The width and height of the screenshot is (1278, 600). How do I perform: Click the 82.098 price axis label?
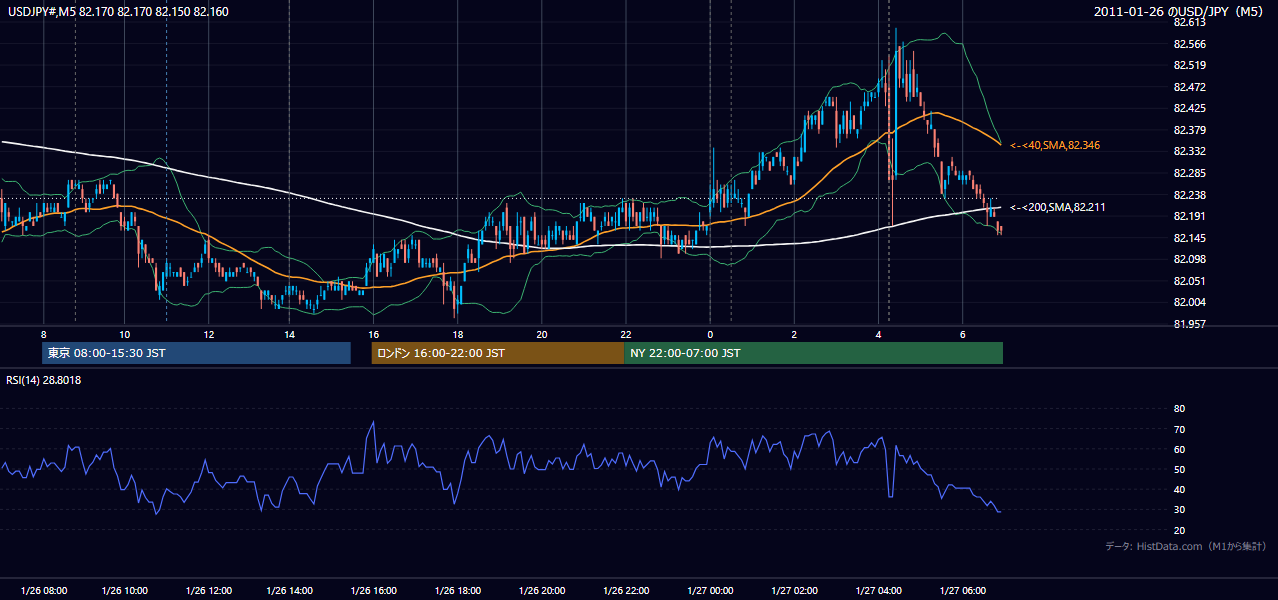[x=1189, y=259]
